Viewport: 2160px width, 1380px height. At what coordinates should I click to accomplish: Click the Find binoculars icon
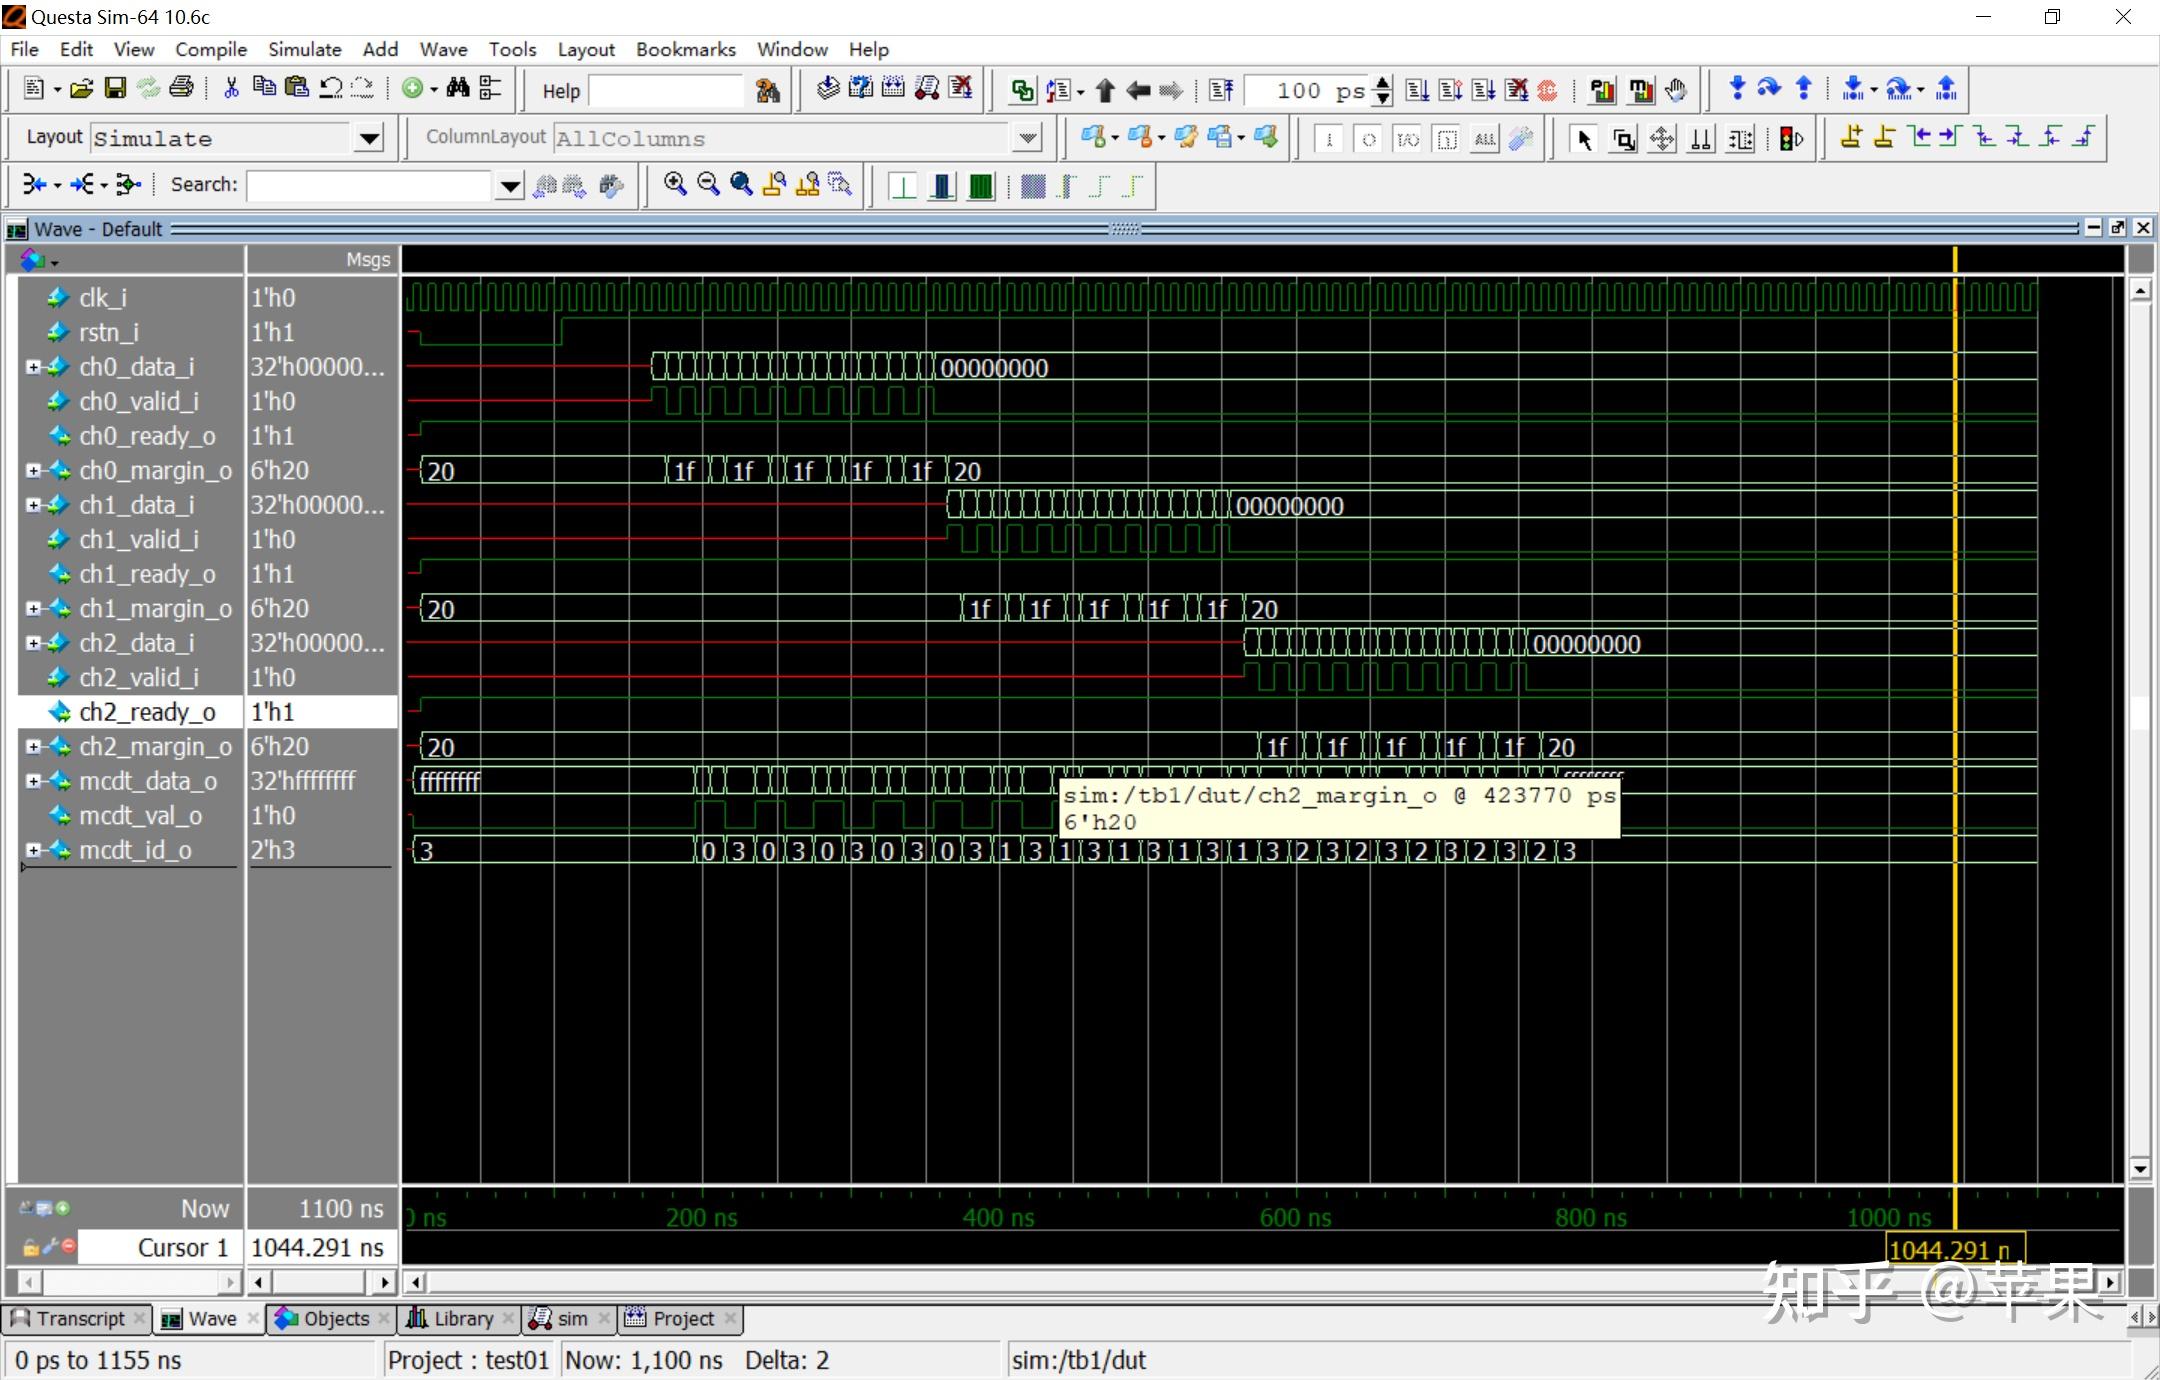(x=458, y=89)
